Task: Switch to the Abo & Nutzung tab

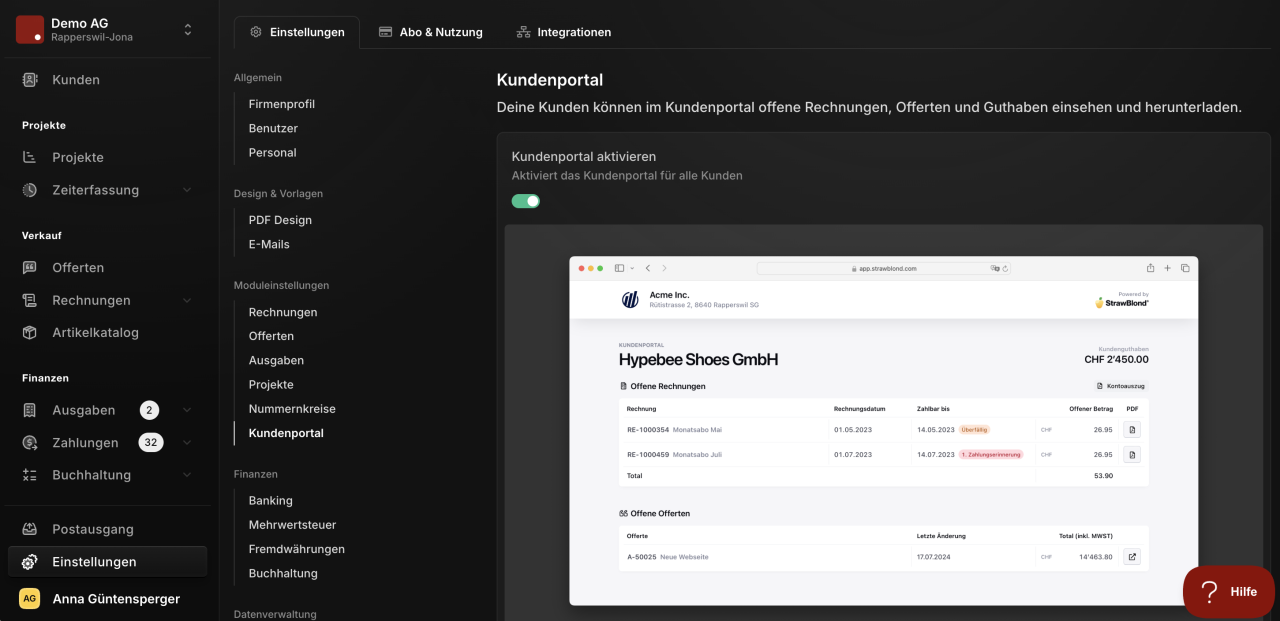Action: (x=431, y=32)
